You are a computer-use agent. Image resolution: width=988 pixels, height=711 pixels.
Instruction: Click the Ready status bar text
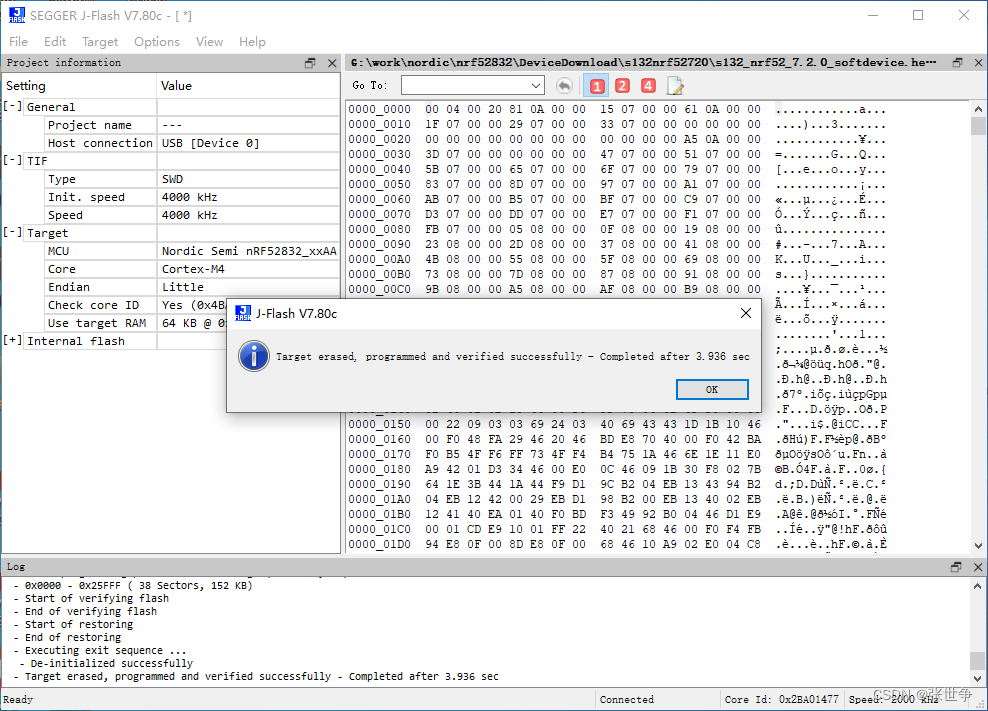(x=18, y=700)
